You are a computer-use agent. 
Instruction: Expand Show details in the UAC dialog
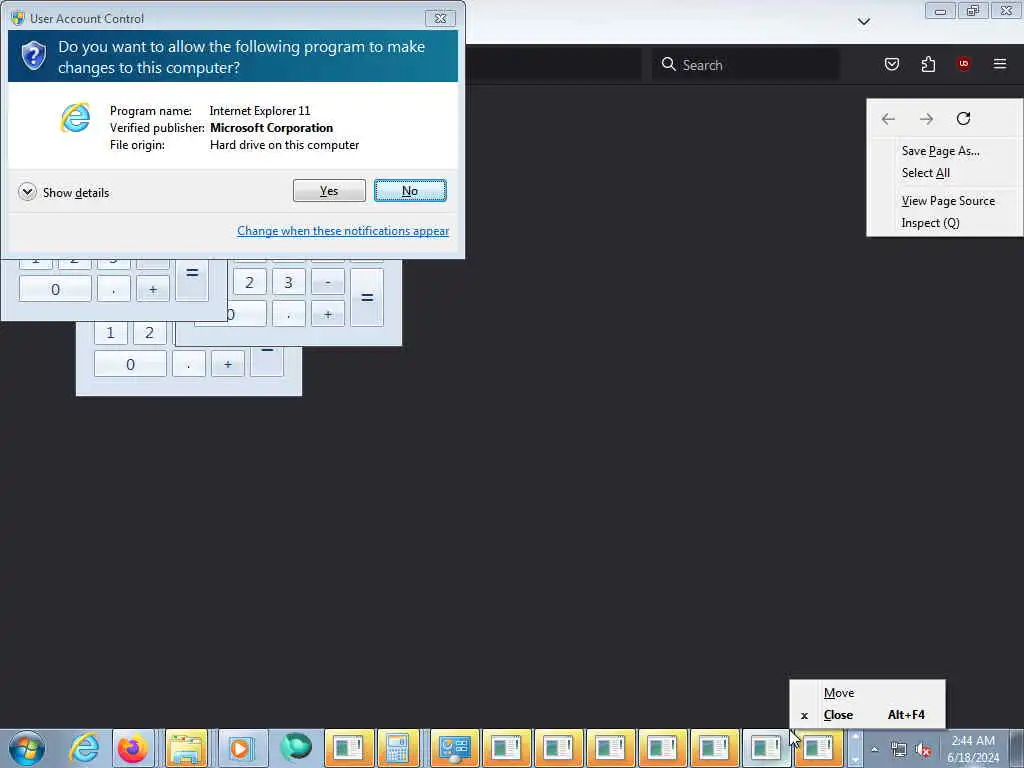pyautogui.click(x=63, y=192)
